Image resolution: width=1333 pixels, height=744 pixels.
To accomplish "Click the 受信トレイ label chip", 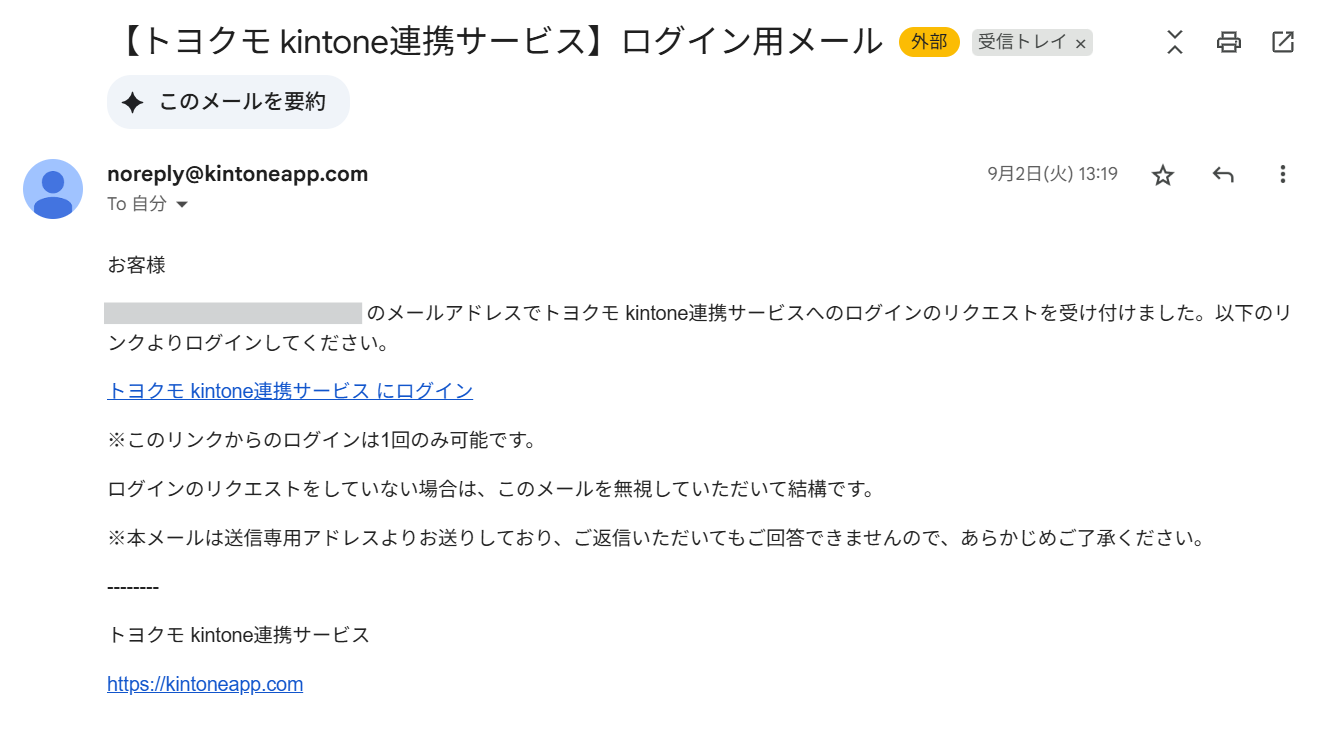I will [1020, 42].
